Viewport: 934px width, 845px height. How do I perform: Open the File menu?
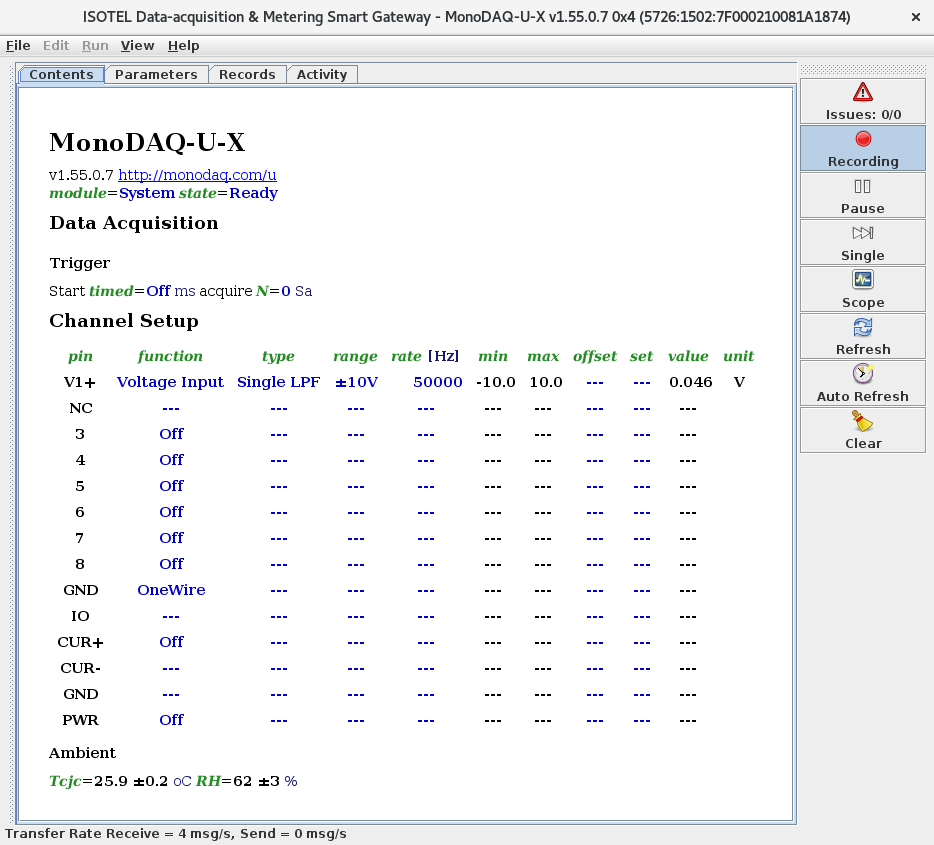18,46
